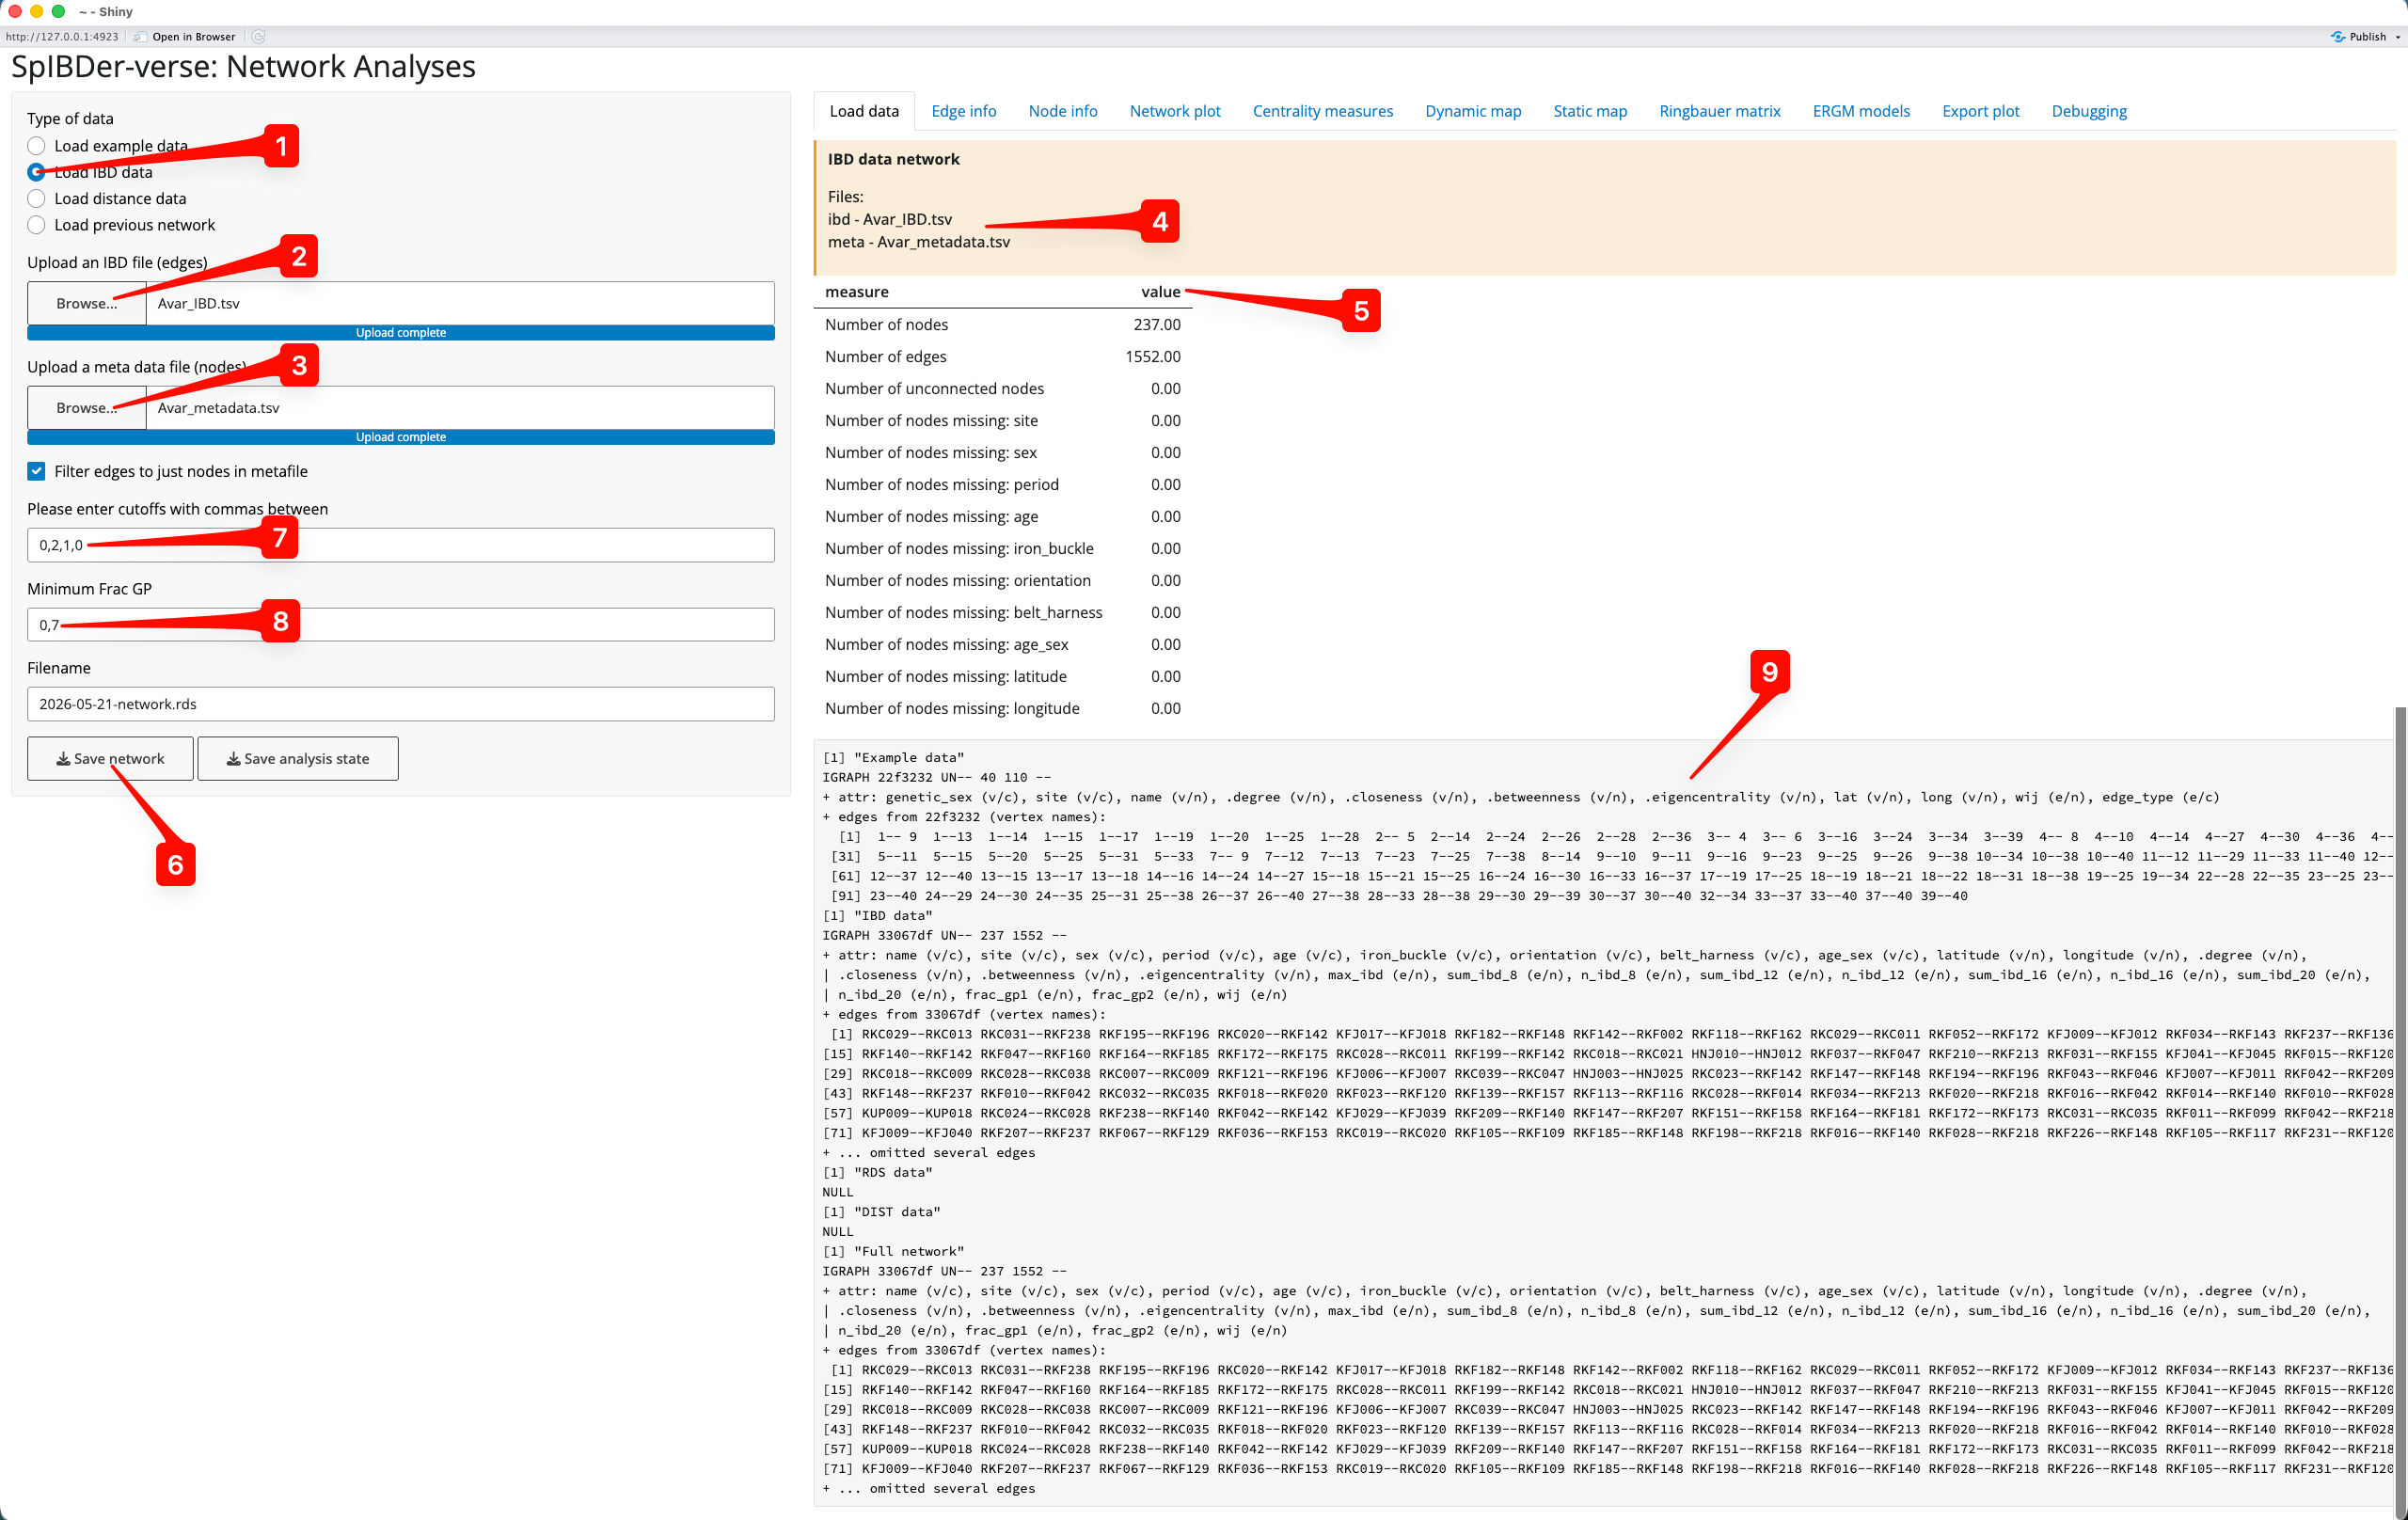The image size is (2408, 1520).
Task: Select the Load distance data radio button
Action: (36, 198)
